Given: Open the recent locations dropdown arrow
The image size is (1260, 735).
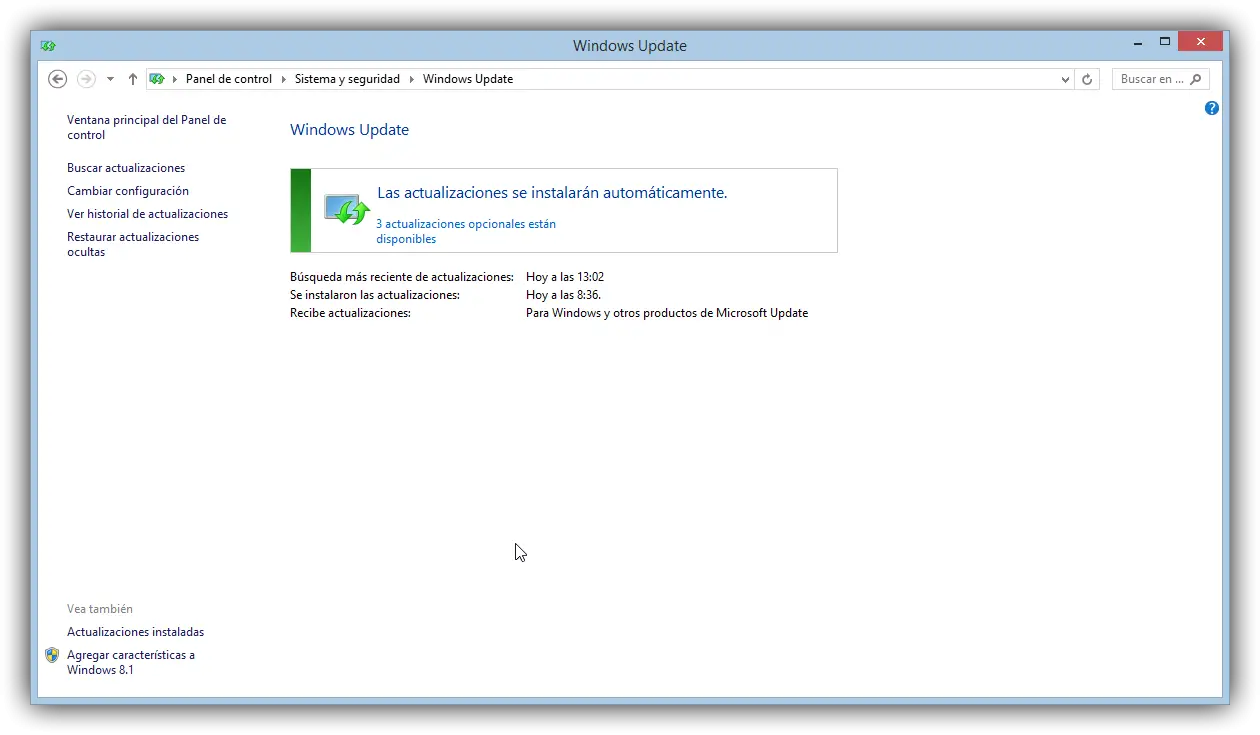Looking at the screenshot, I should [x=110, y=79].
